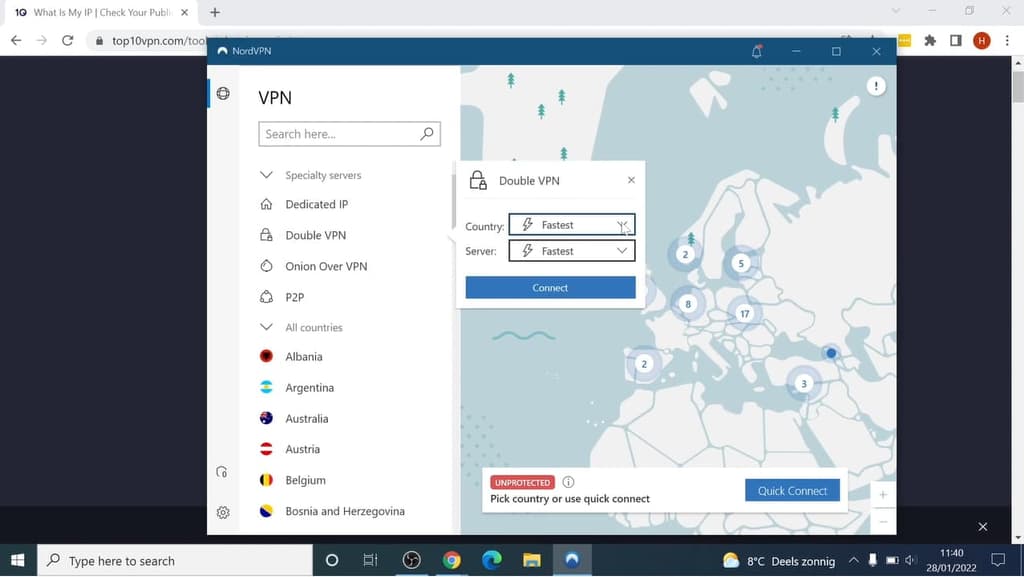1024x577 pixels.
Task: Open the shield icon in NordVPN sidebar
Action: click(222, 472)
